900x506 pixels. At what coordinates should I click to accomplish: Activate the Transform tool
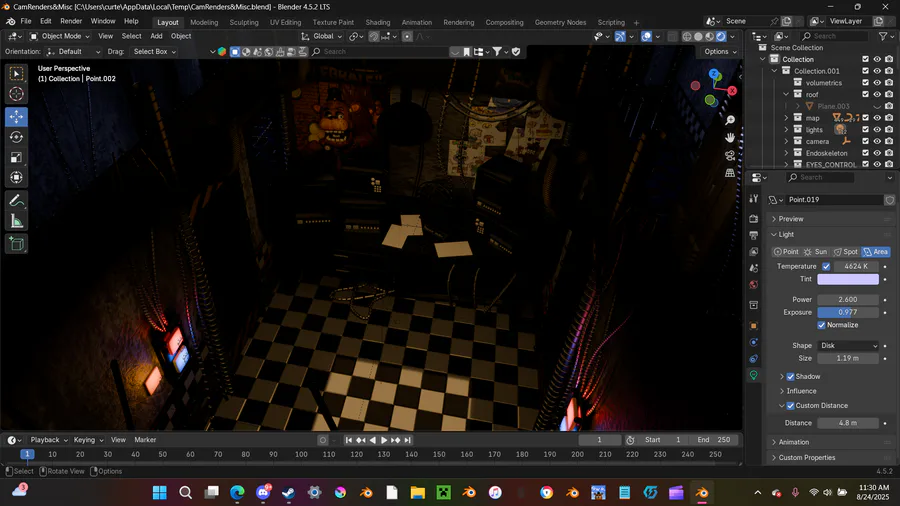point(16,177)
